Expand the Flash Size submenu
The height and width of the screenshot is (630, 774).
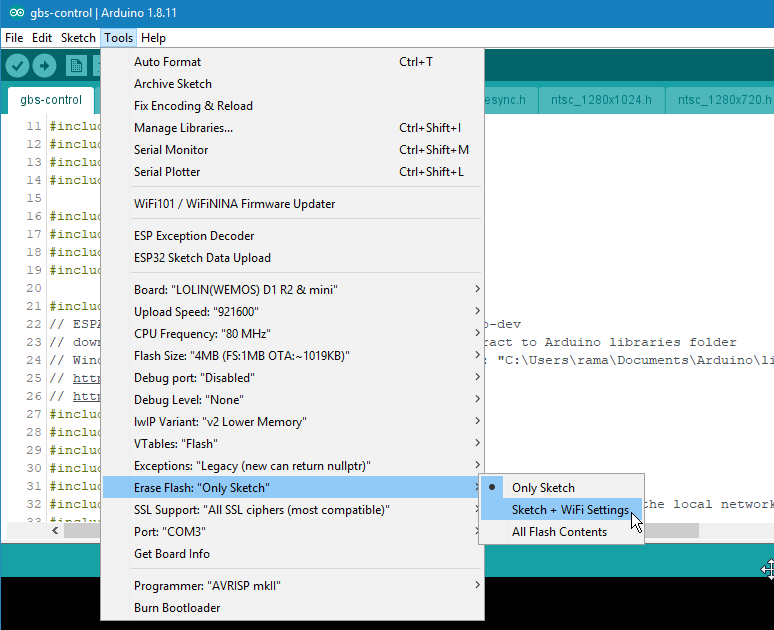[292, 355]
